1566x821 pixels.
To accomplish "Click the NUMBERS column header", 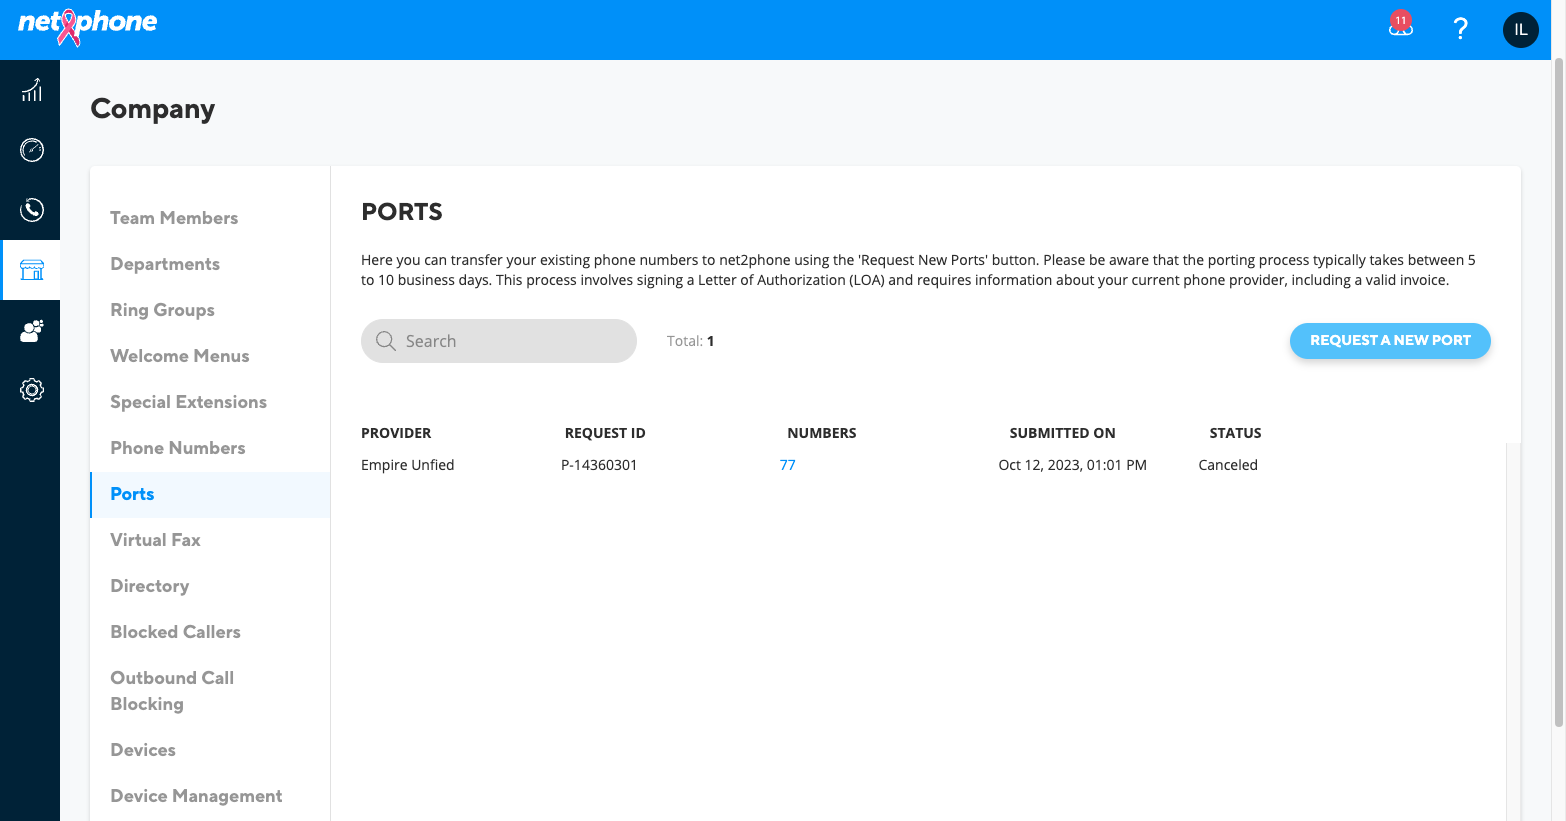I will [822, 433].
